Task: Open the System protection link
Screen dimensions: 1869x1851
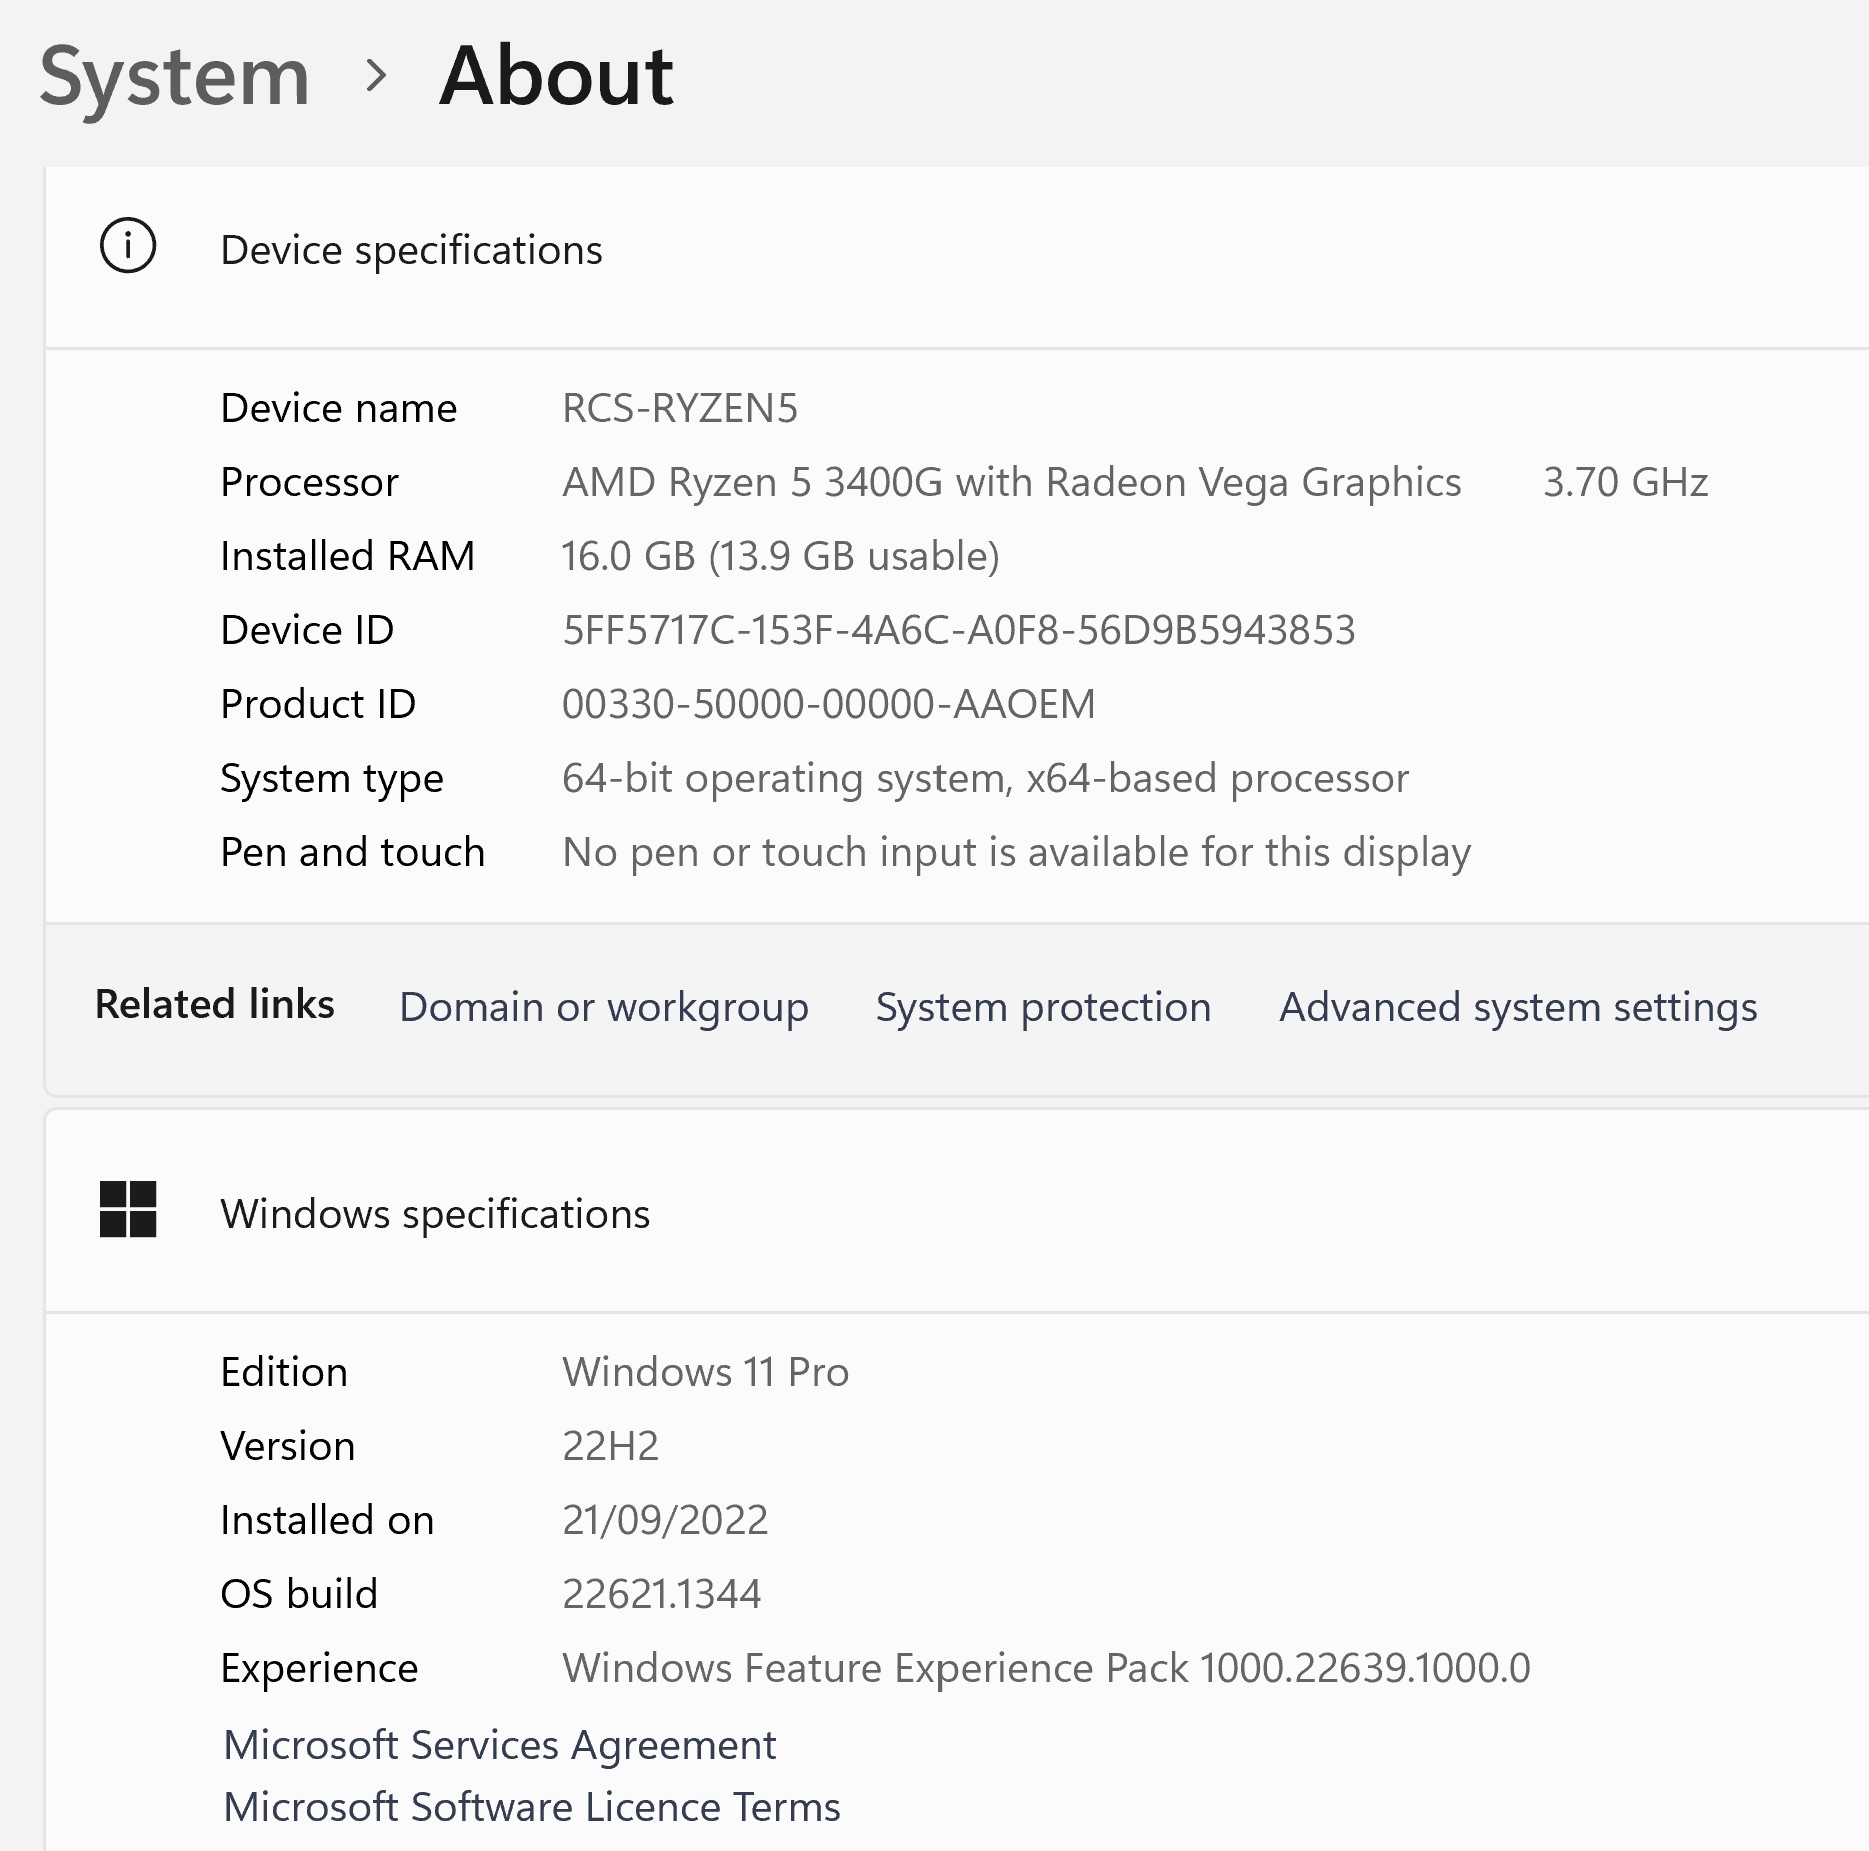Action: tap(1043, 1007)
